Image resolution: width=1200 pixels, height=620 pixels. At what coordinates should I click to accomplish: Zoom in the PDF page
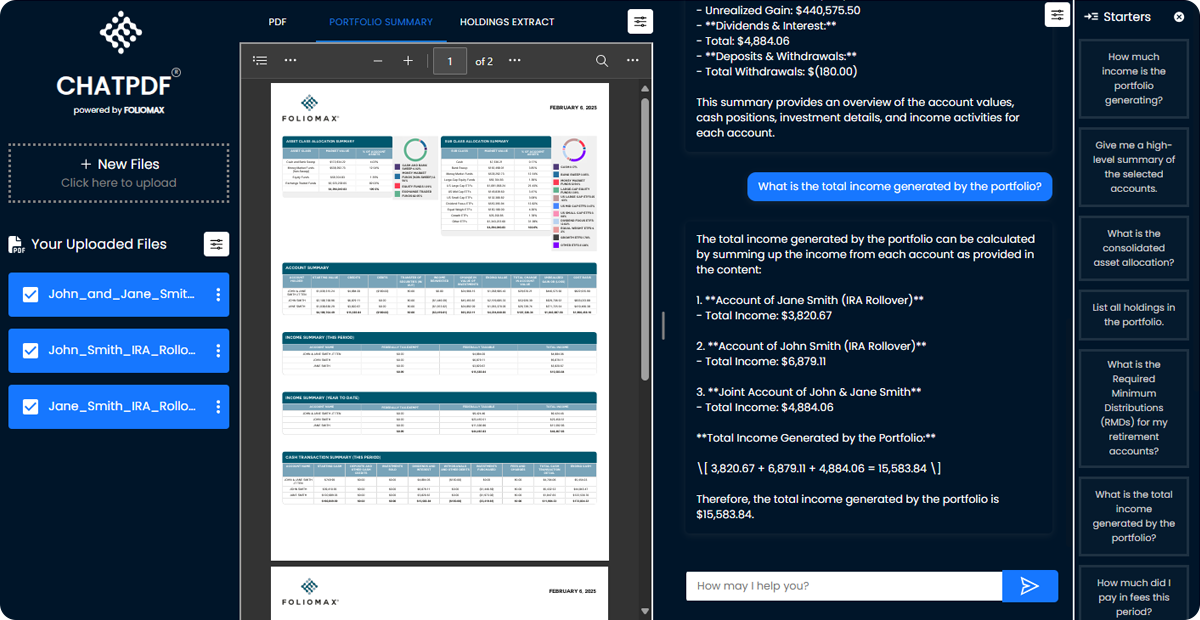click(x=408, y=61)
